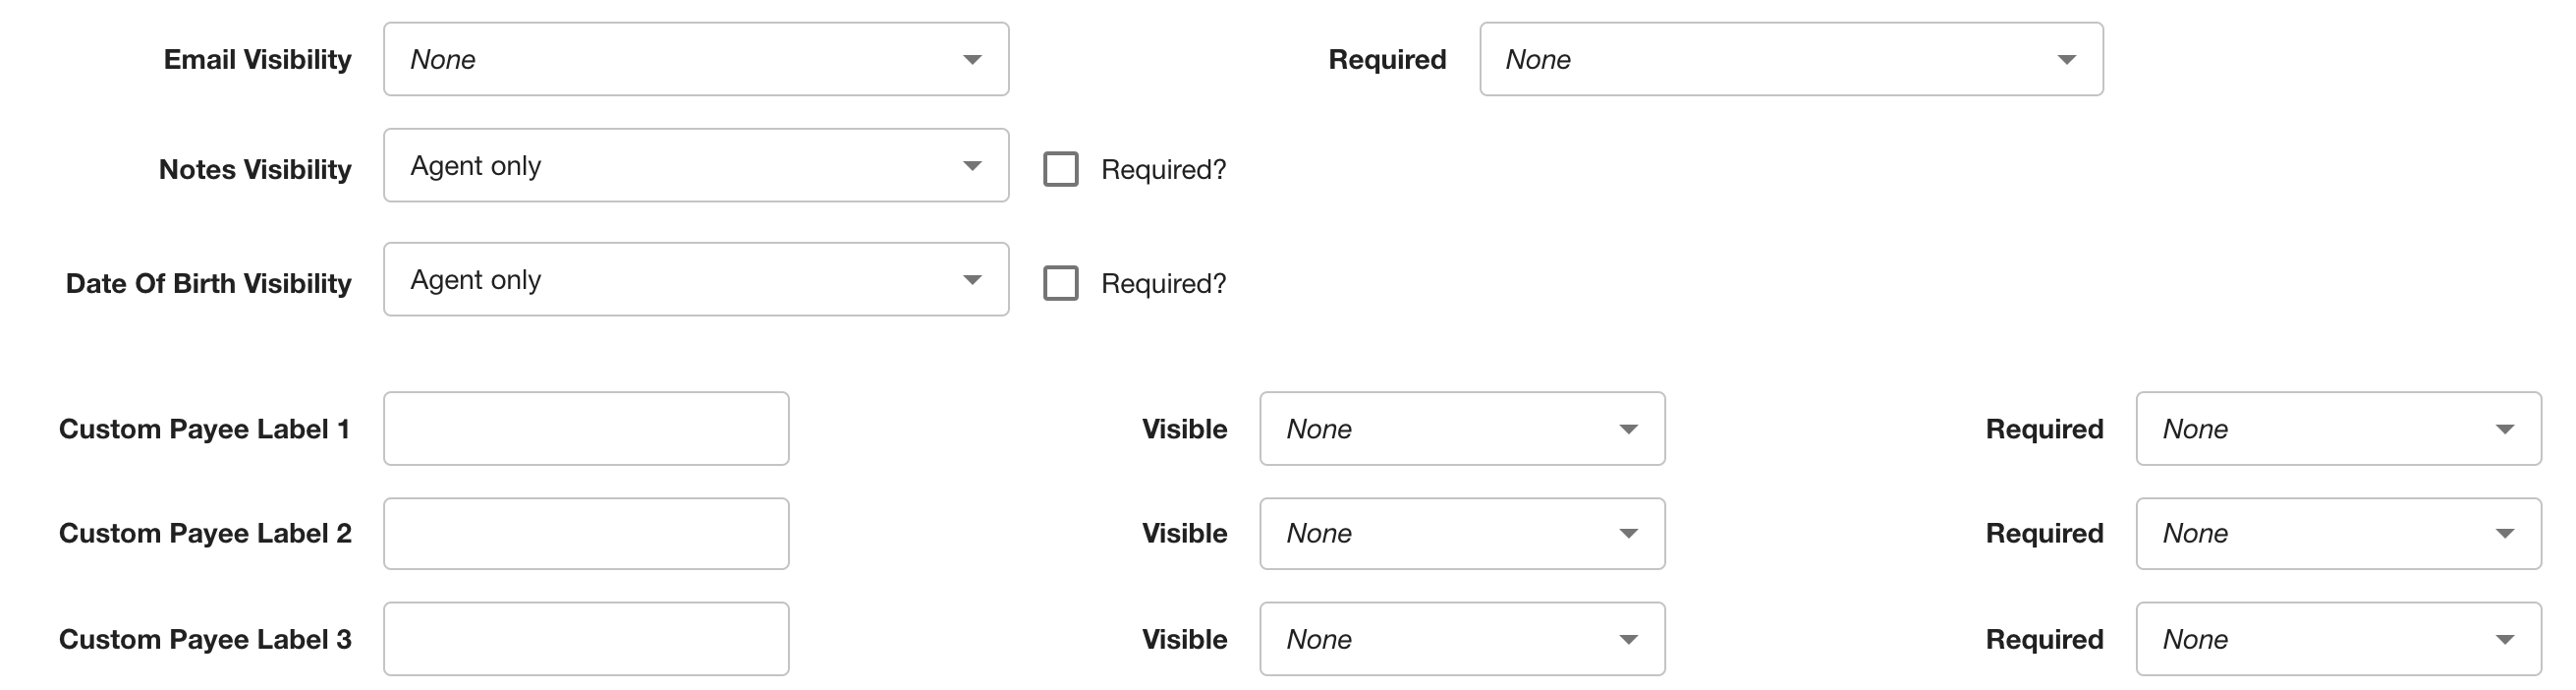
Task: Expand the arrow on Custom Payee Label 2 Visible selector
Action: (1629, 533)
